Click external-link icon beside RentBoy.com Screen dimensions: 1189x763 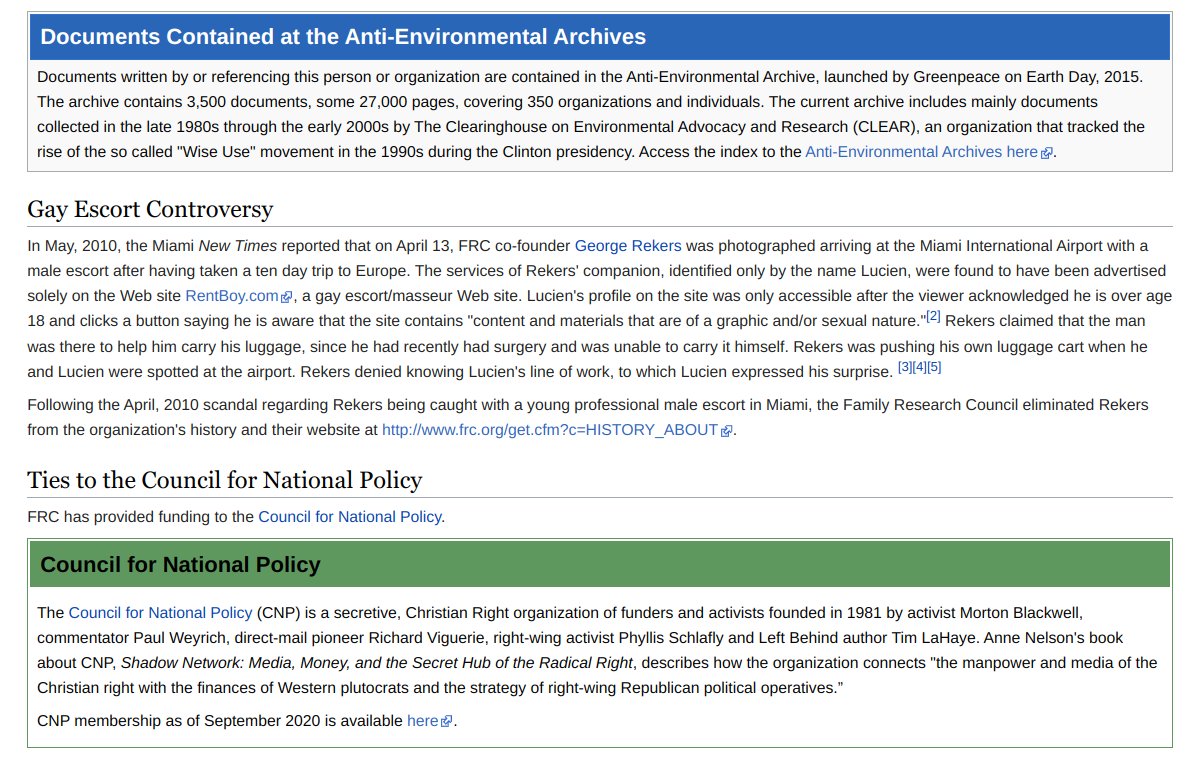click(x=286, y=297)
